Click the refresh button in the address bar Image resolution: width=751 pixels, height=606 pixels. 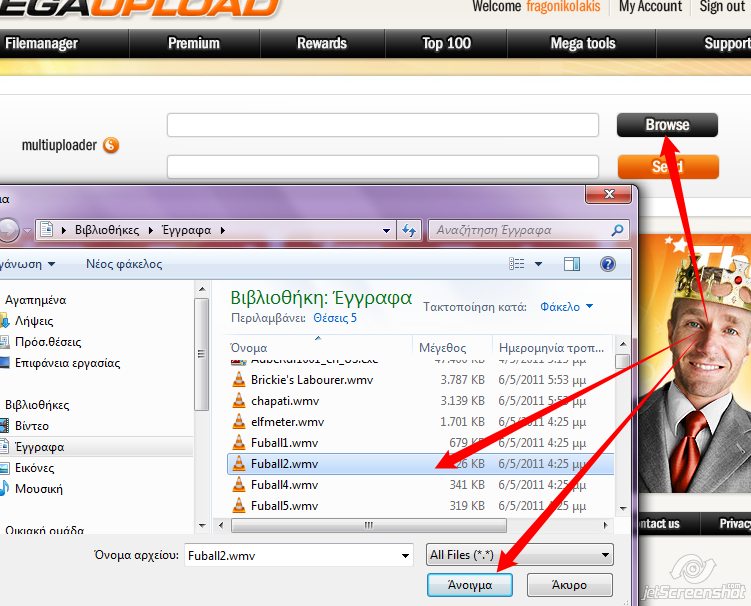(409, 230)
